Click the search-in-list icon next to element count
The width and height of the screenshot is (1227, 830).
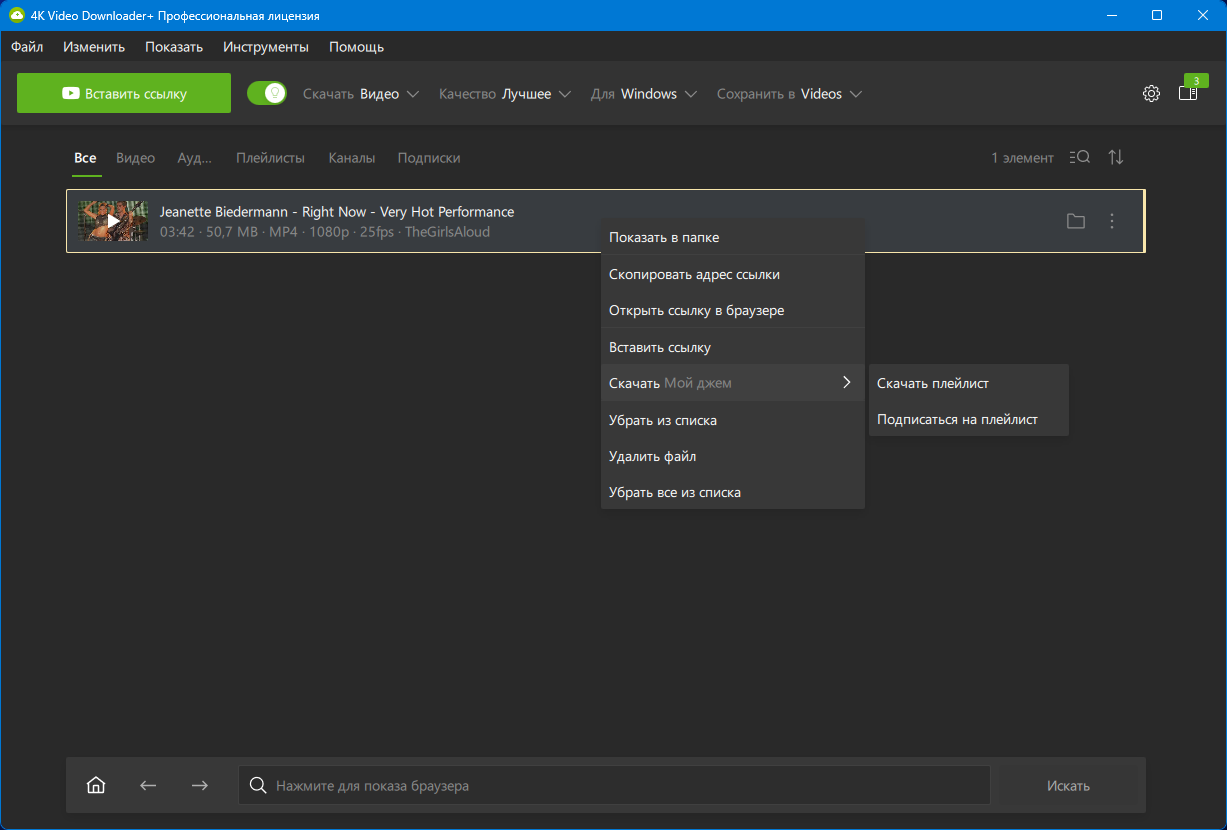point(1079,158)
